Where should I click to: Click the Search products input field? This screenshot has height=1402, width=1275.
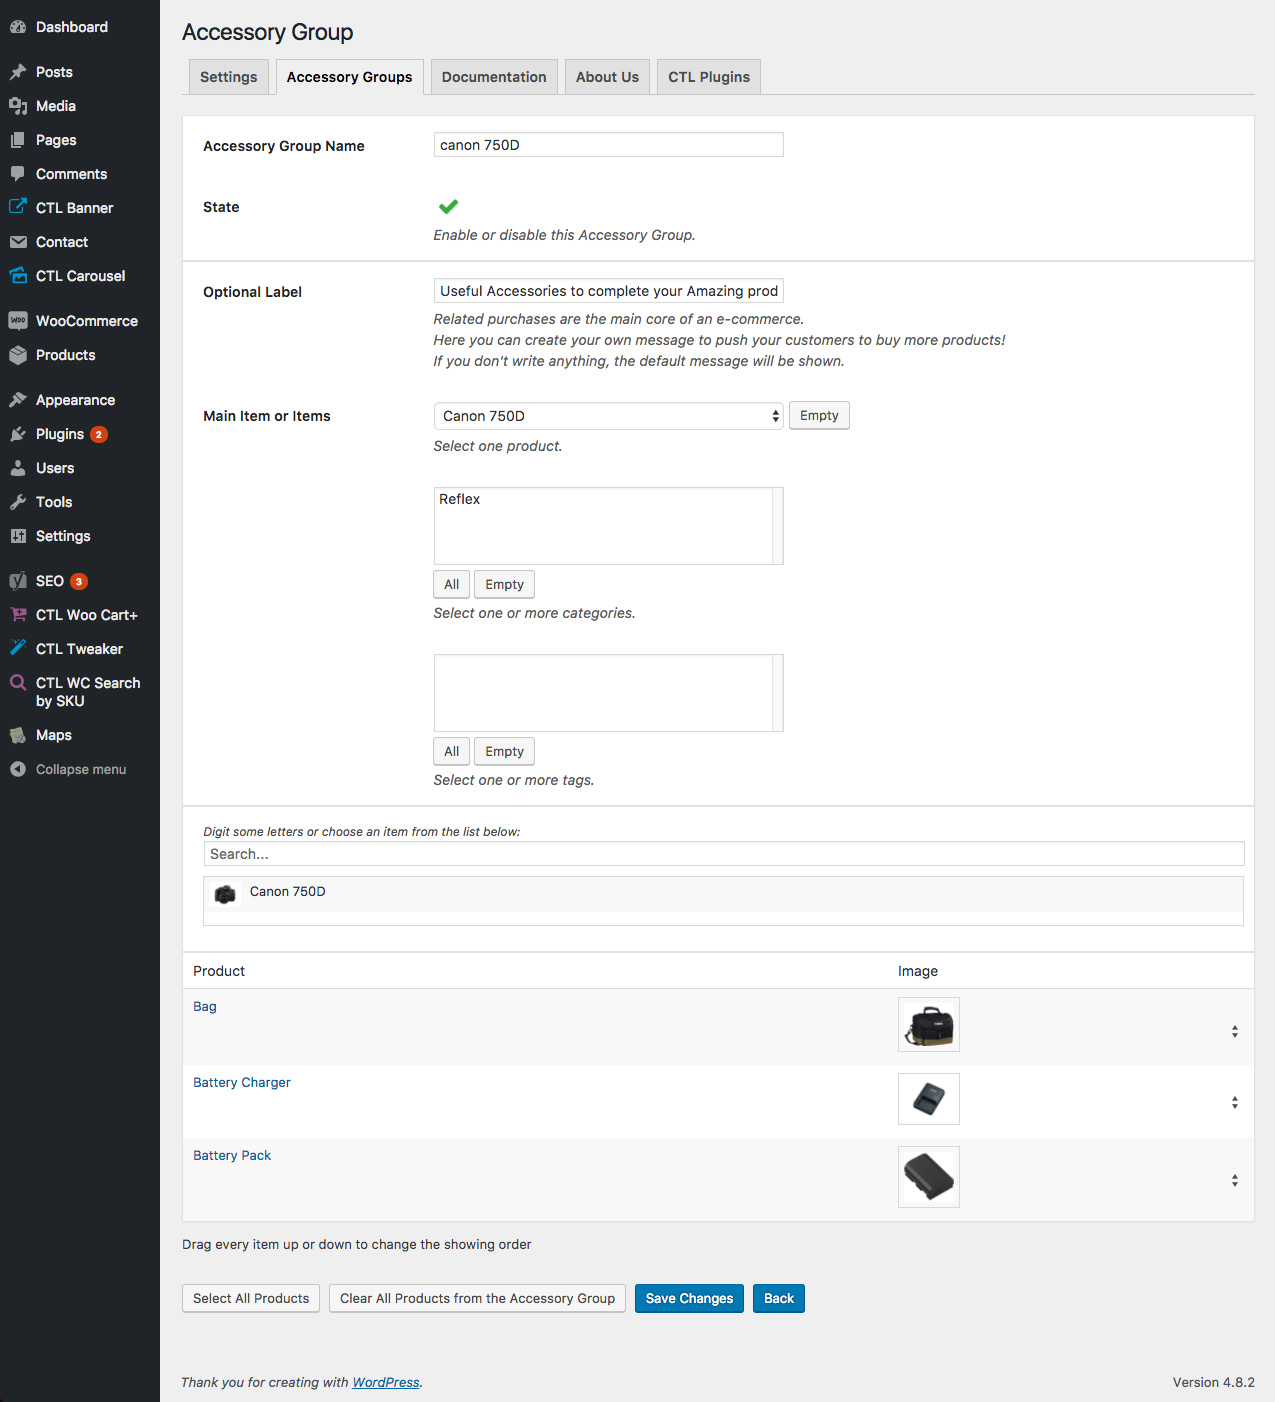(723, 854)
